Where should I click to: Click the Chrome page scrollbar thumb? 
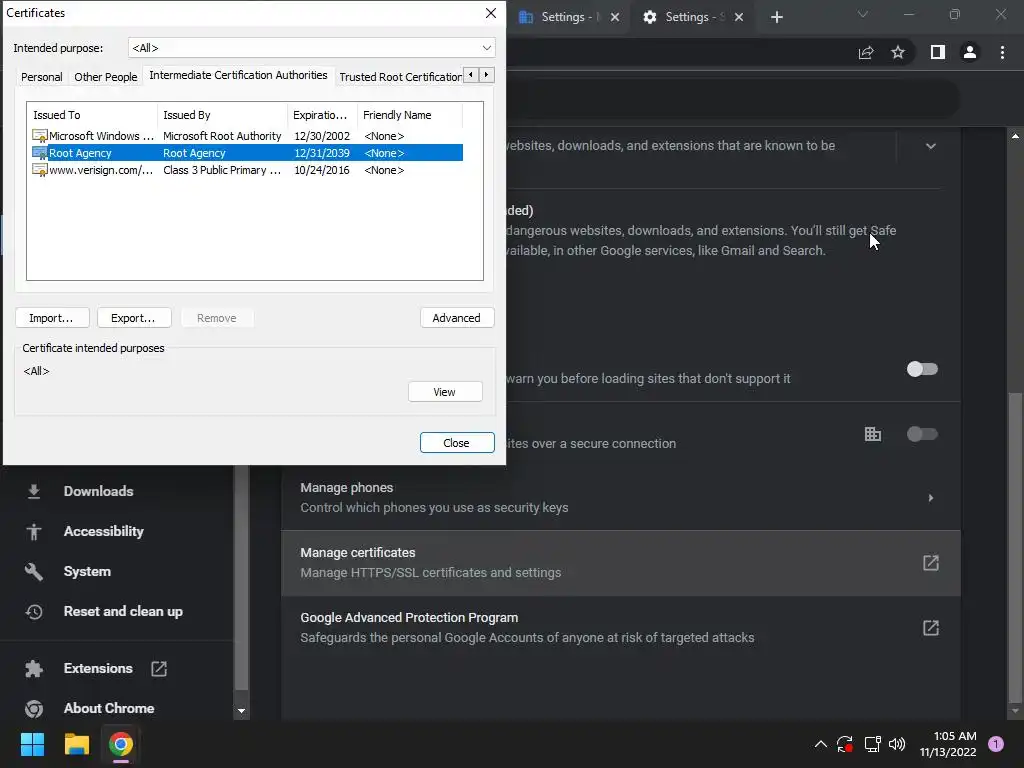1014,546
